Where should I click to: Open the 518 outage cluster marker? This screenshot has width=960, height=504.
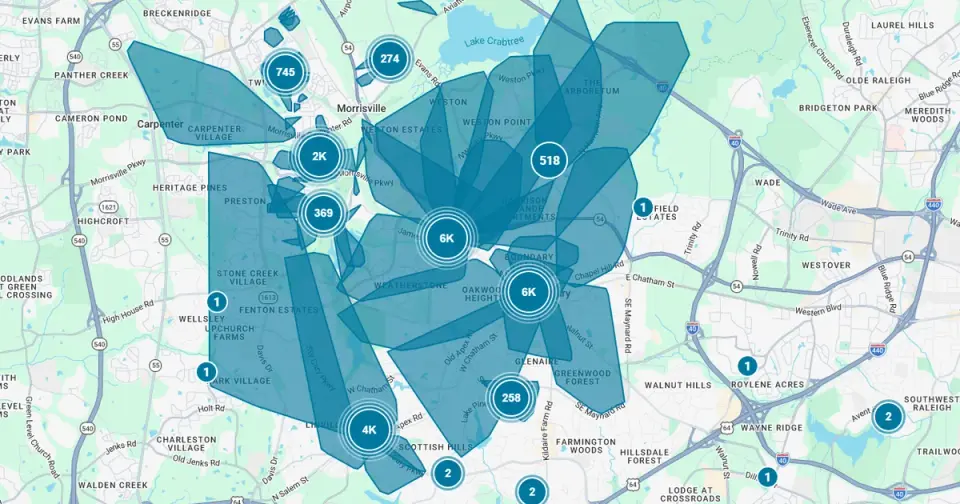pos(549,160)
